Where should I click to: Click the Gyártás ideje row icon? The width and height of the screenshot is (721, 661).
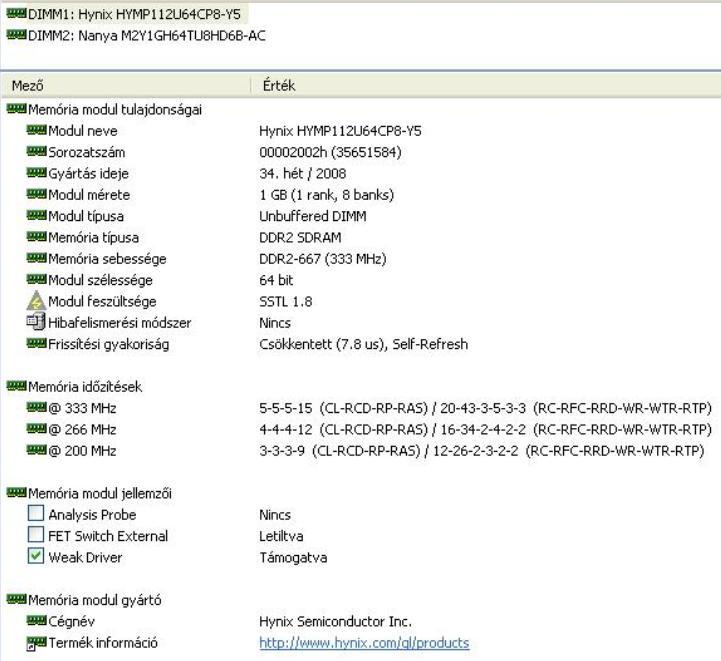pos(36,173)
